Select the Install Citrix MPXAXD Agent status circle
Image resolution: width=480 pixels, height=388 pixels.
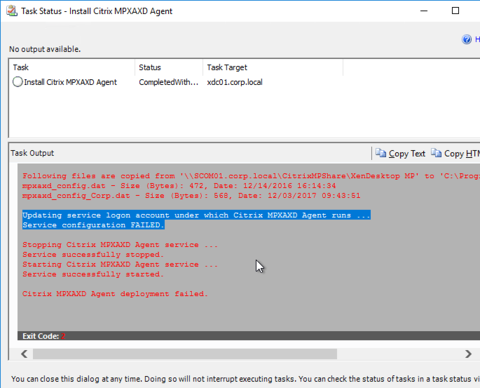coord(17,82)
